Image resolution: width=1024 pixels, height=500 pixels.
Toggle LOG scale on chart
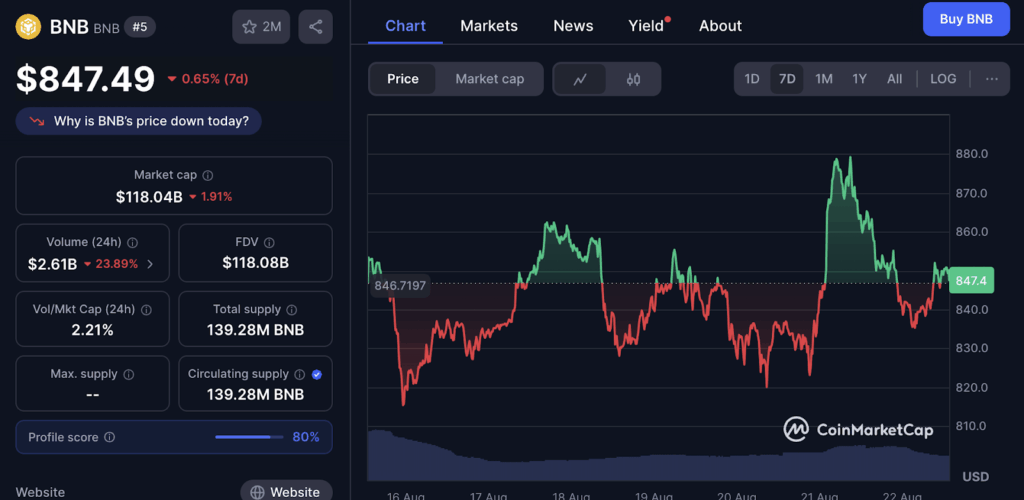(x=943, y=79)
